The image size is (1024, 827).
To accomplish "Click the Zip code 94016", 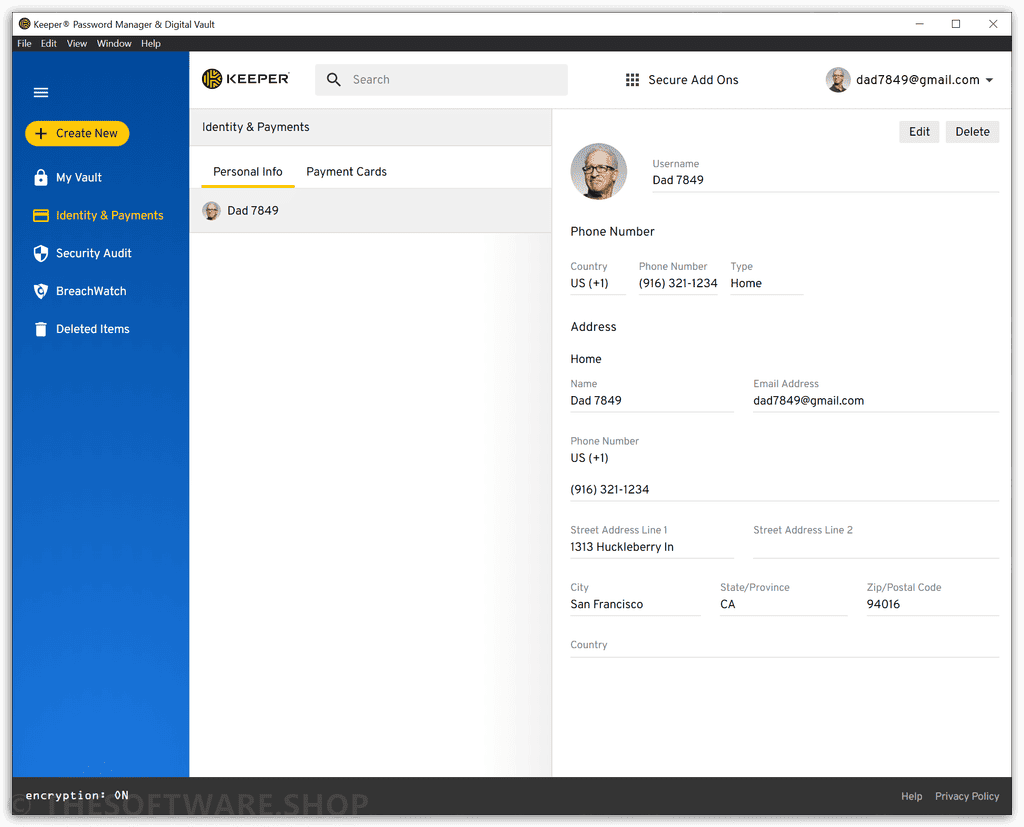I will tap(883, 605).
